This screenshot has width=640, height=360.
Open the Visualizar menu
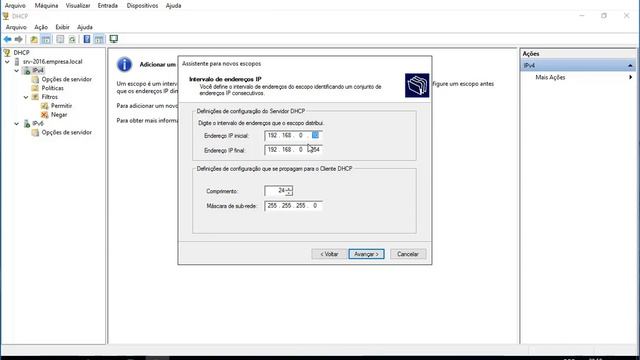78,6
